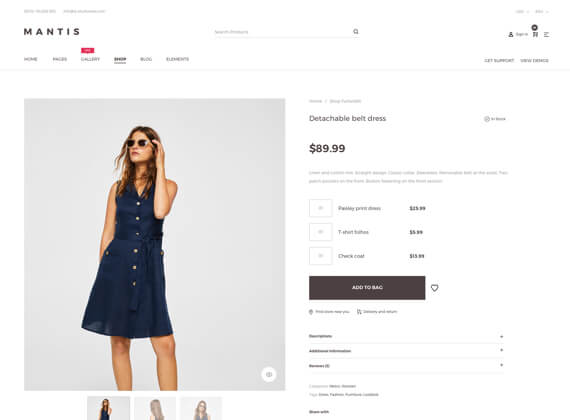
Task: Click the store location pin icon
Action: (x=311, y=312)
